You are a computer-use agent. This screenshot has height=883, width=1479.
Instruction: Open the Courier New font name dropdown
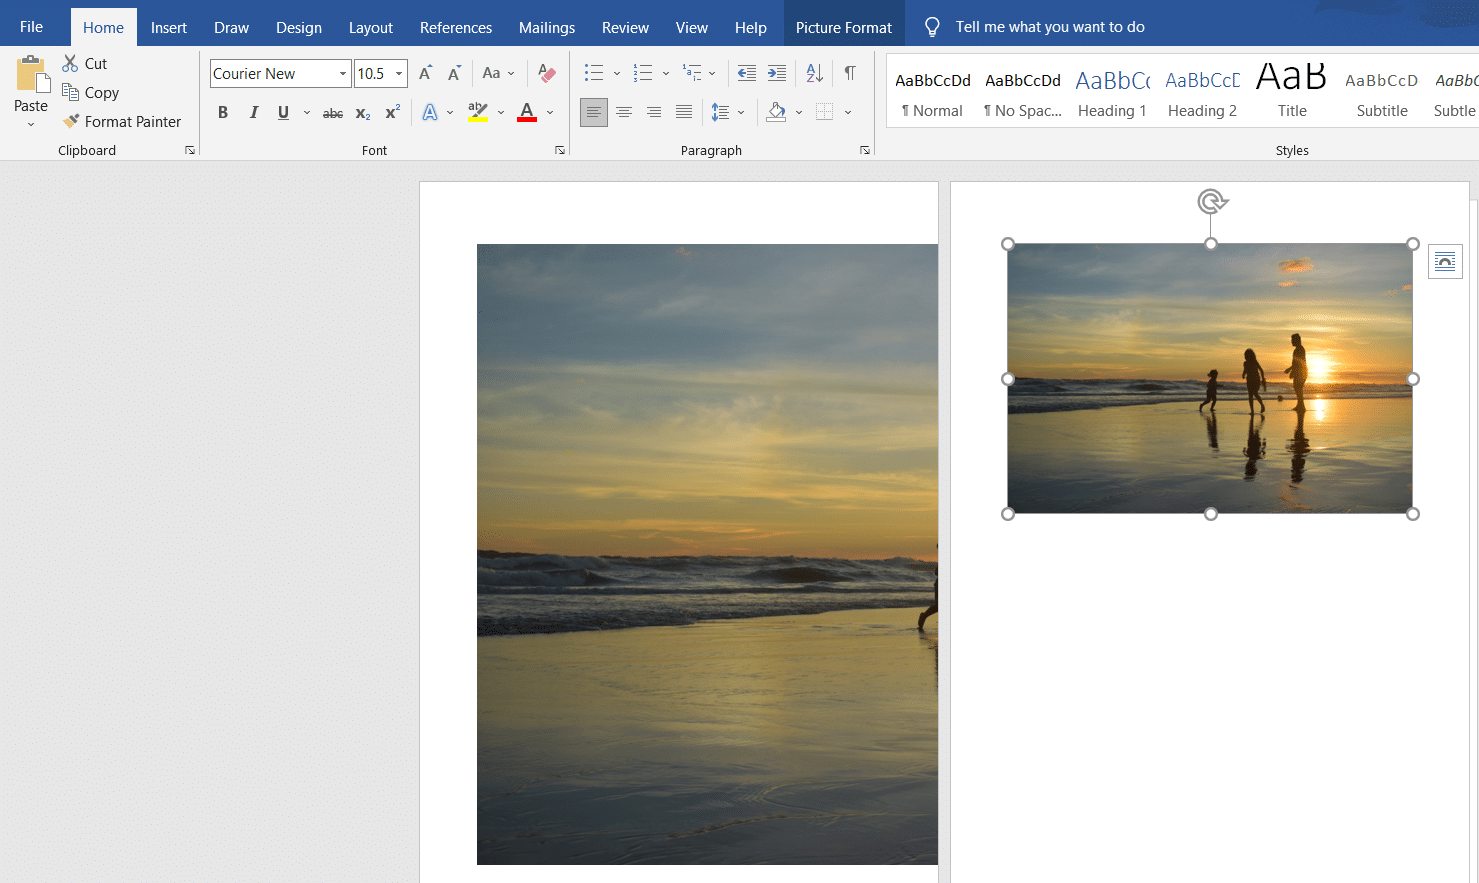click(343, 74)
